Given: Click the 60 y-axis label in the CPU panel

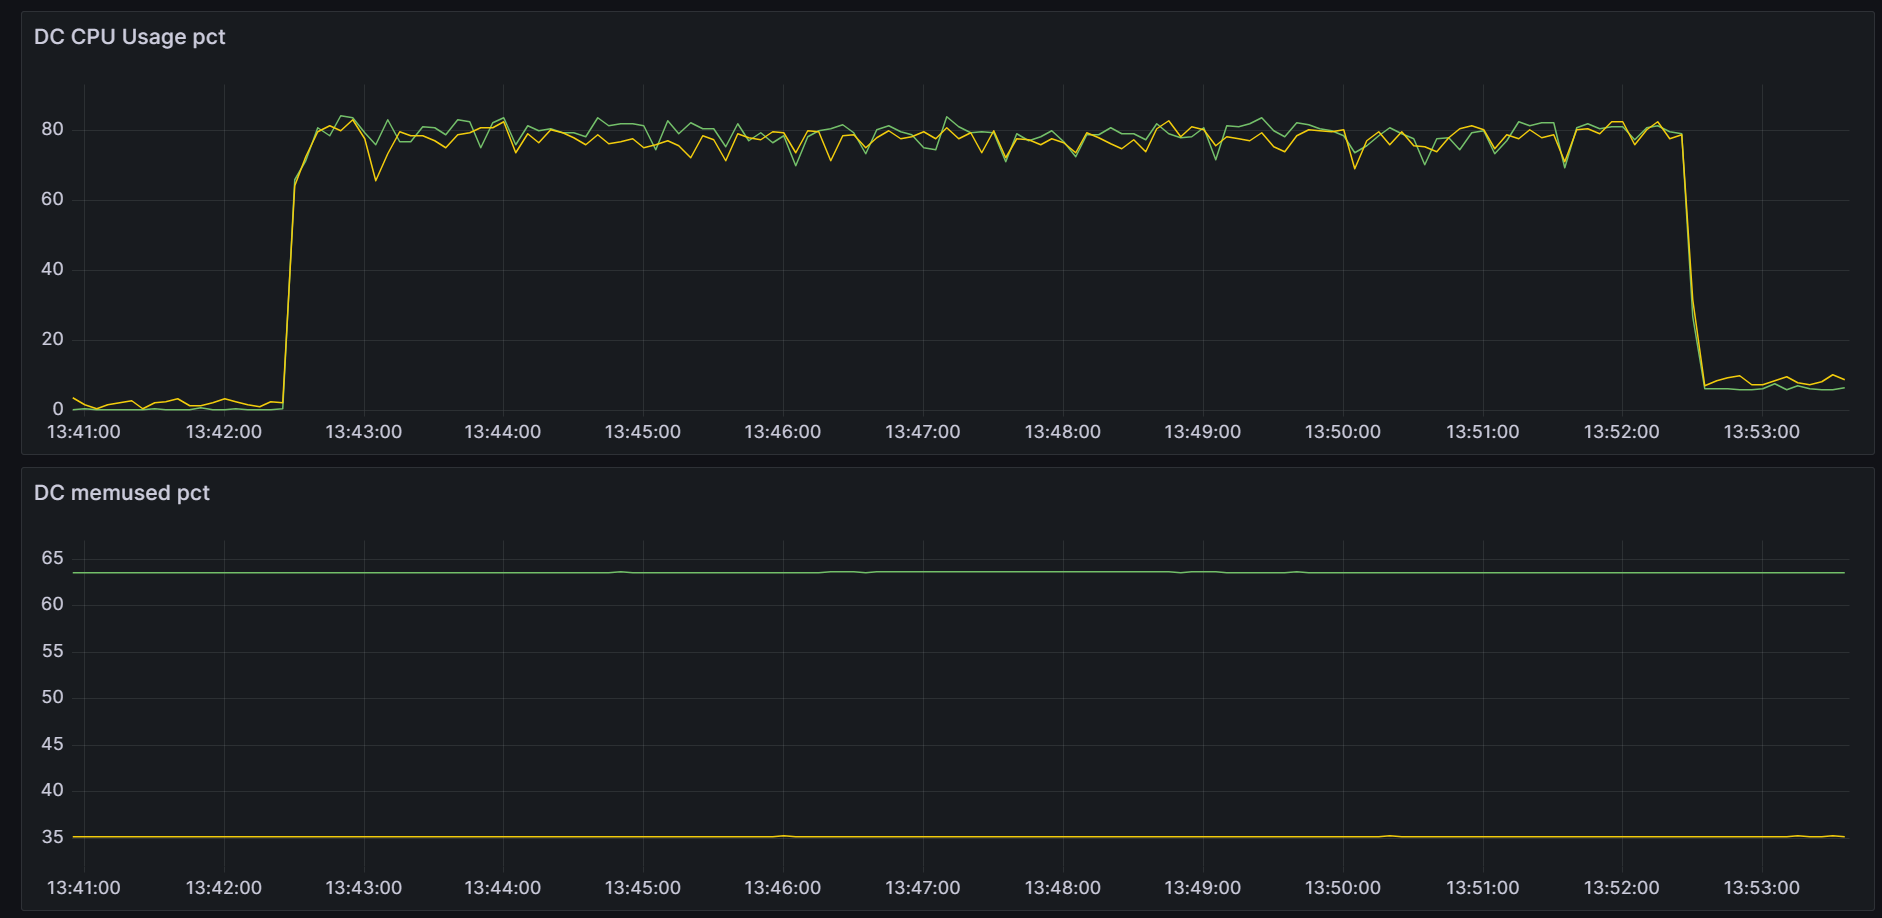Looking at the screenshot, I should pyautogui.click(x=52, y=199).
